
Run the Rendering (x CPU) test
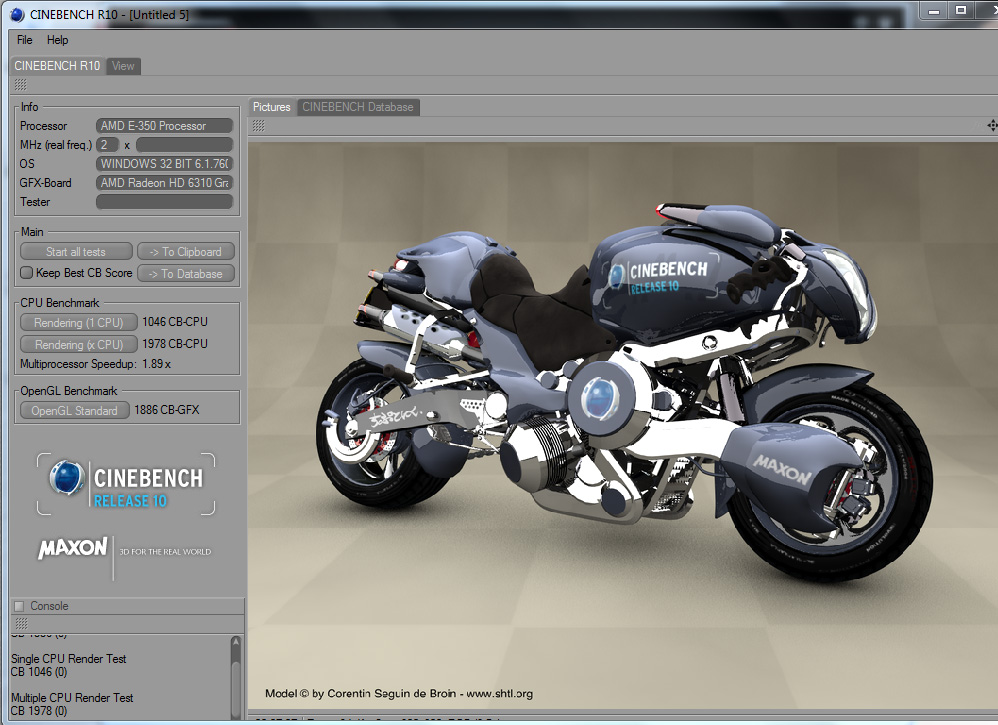[x=78, y=344]
